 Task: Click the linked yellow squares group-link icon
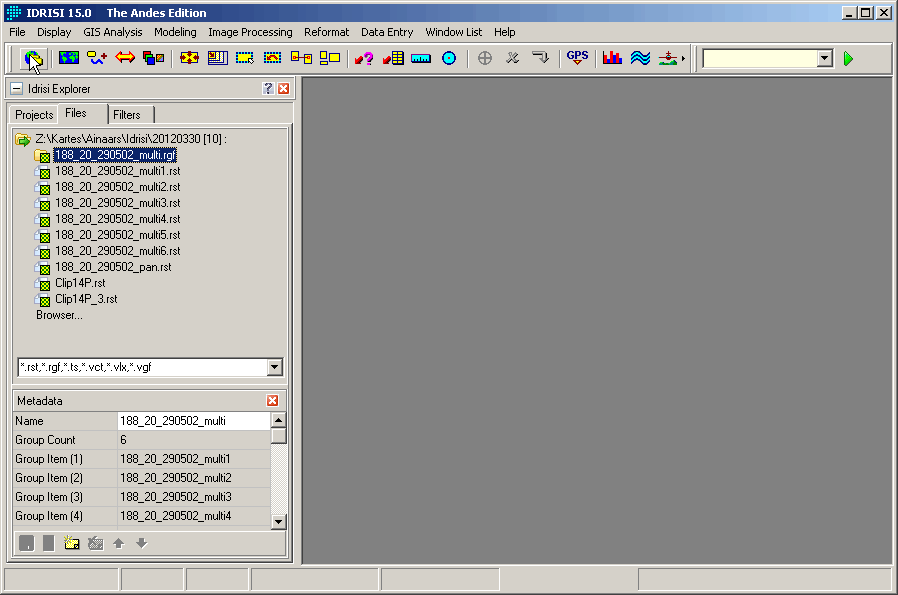tap(301, 58)
